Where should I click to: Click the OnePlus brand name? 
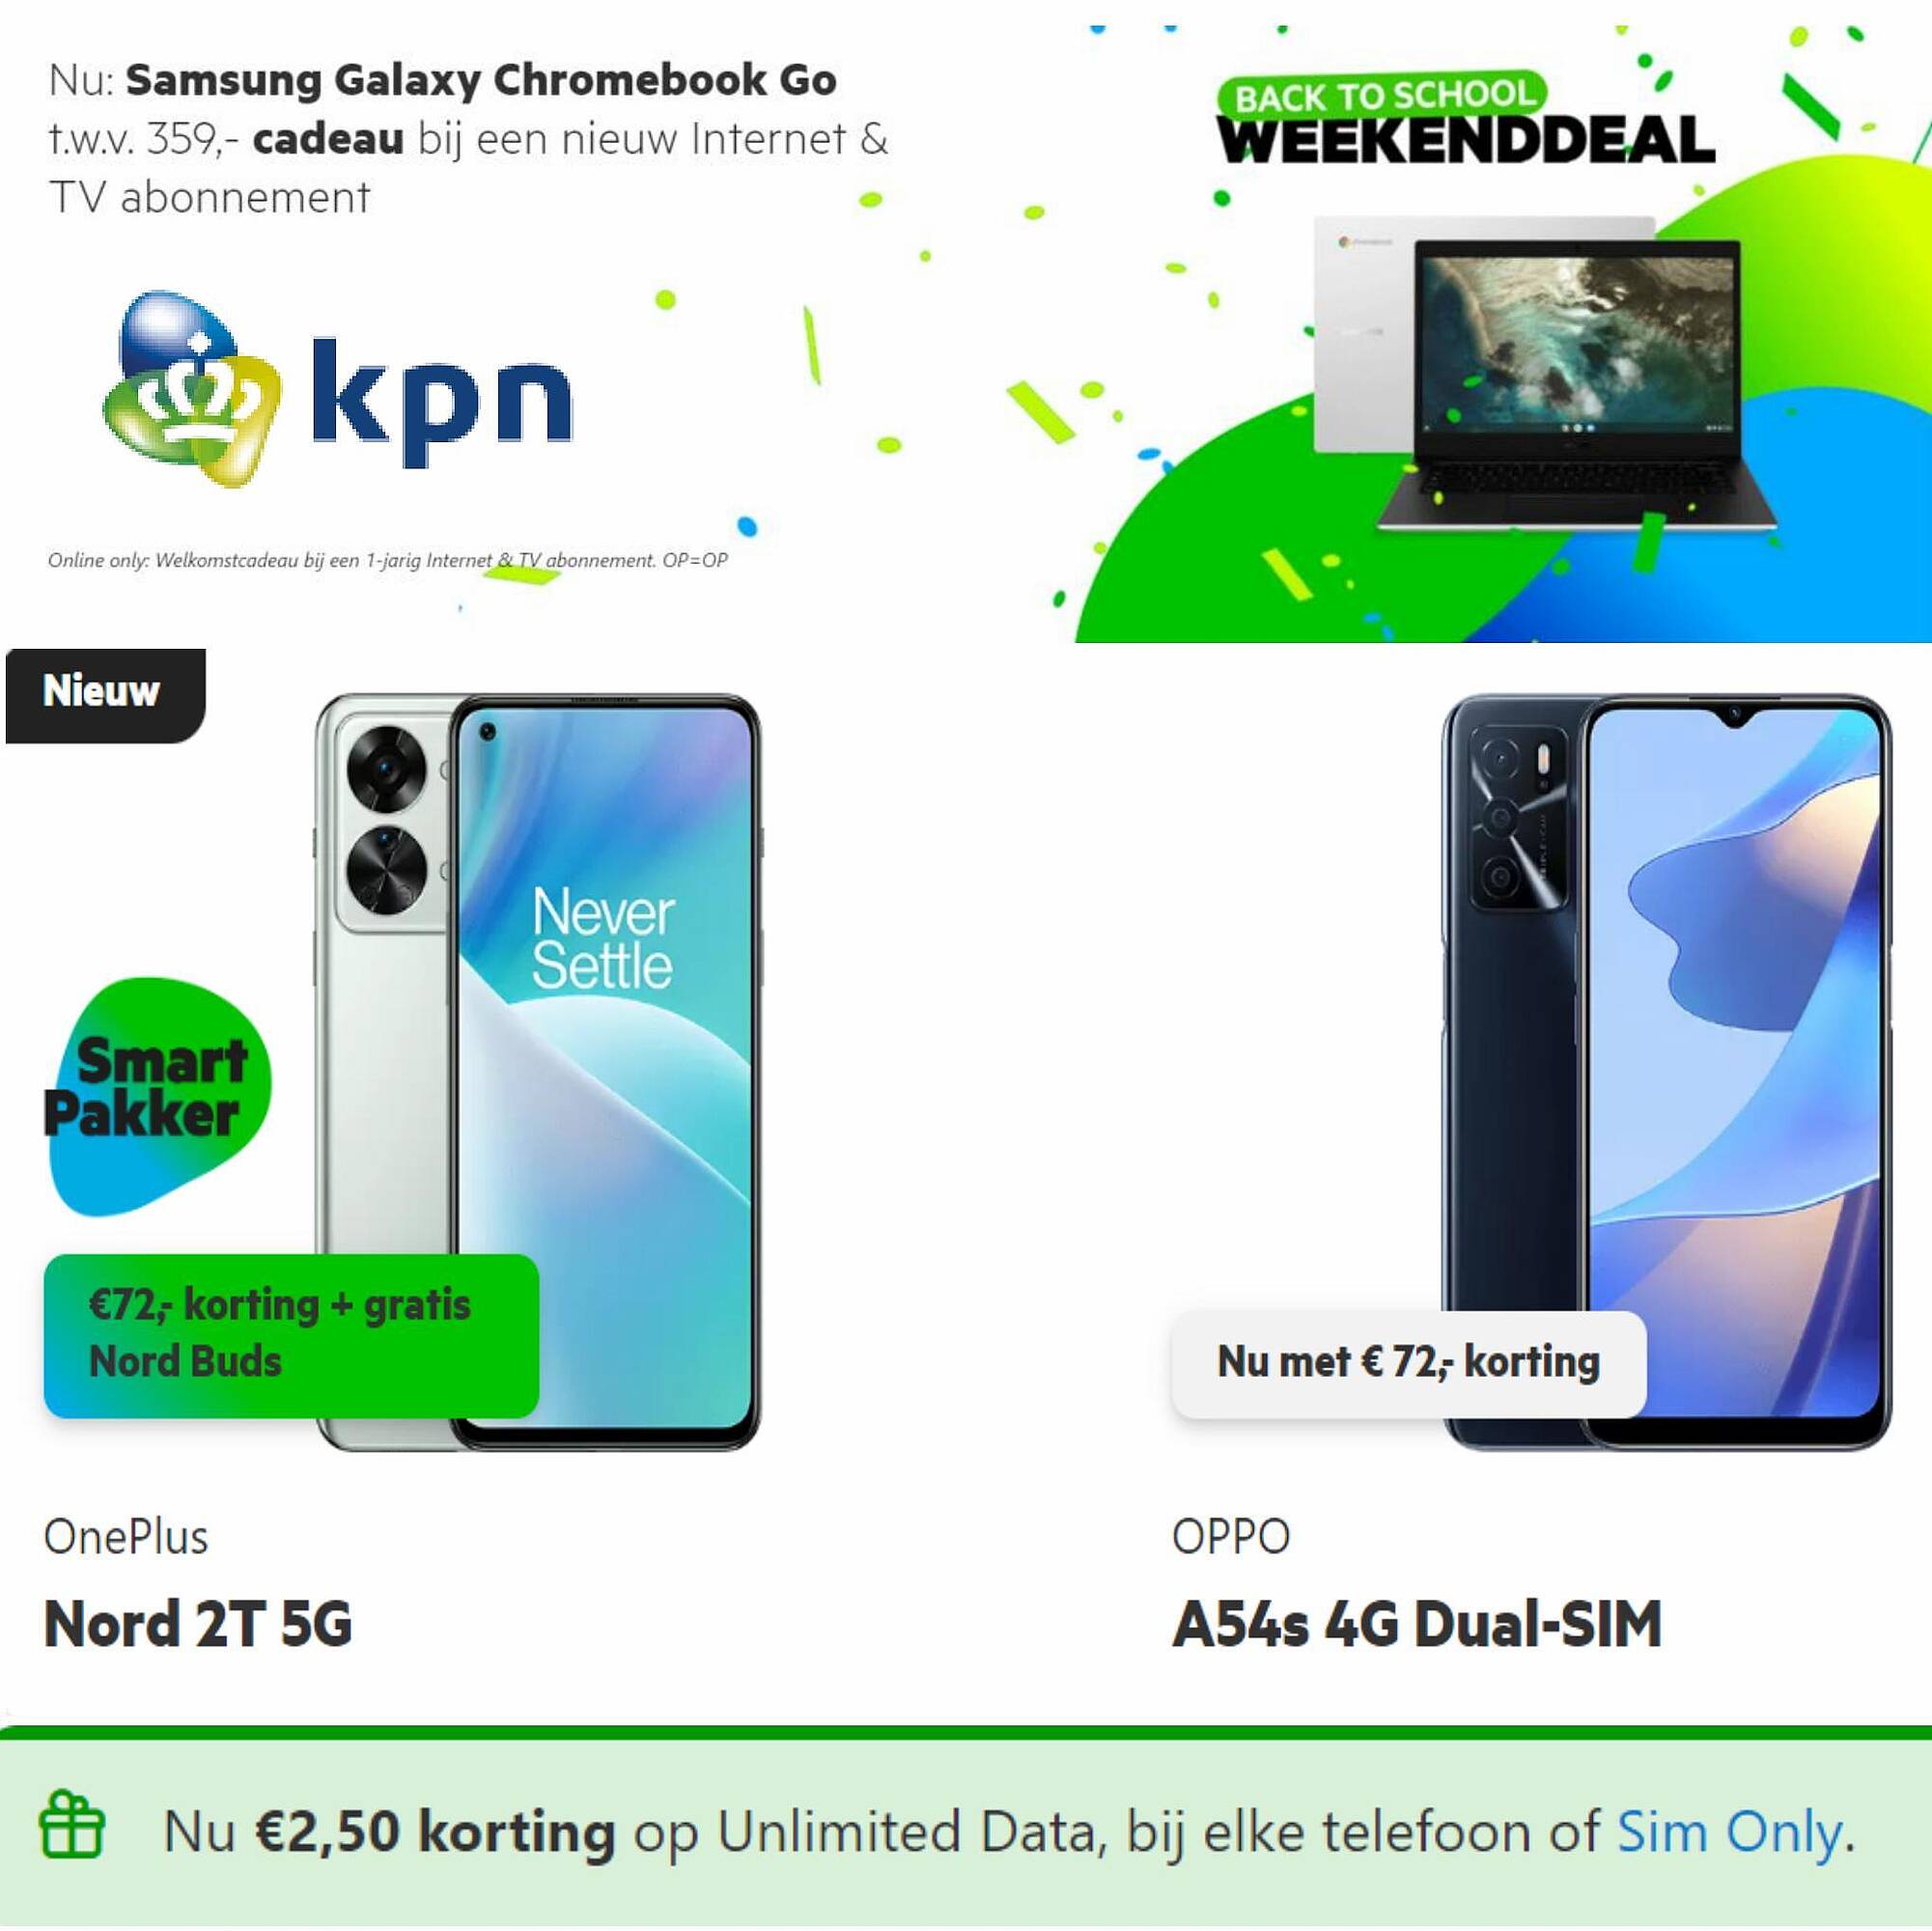126,1536
